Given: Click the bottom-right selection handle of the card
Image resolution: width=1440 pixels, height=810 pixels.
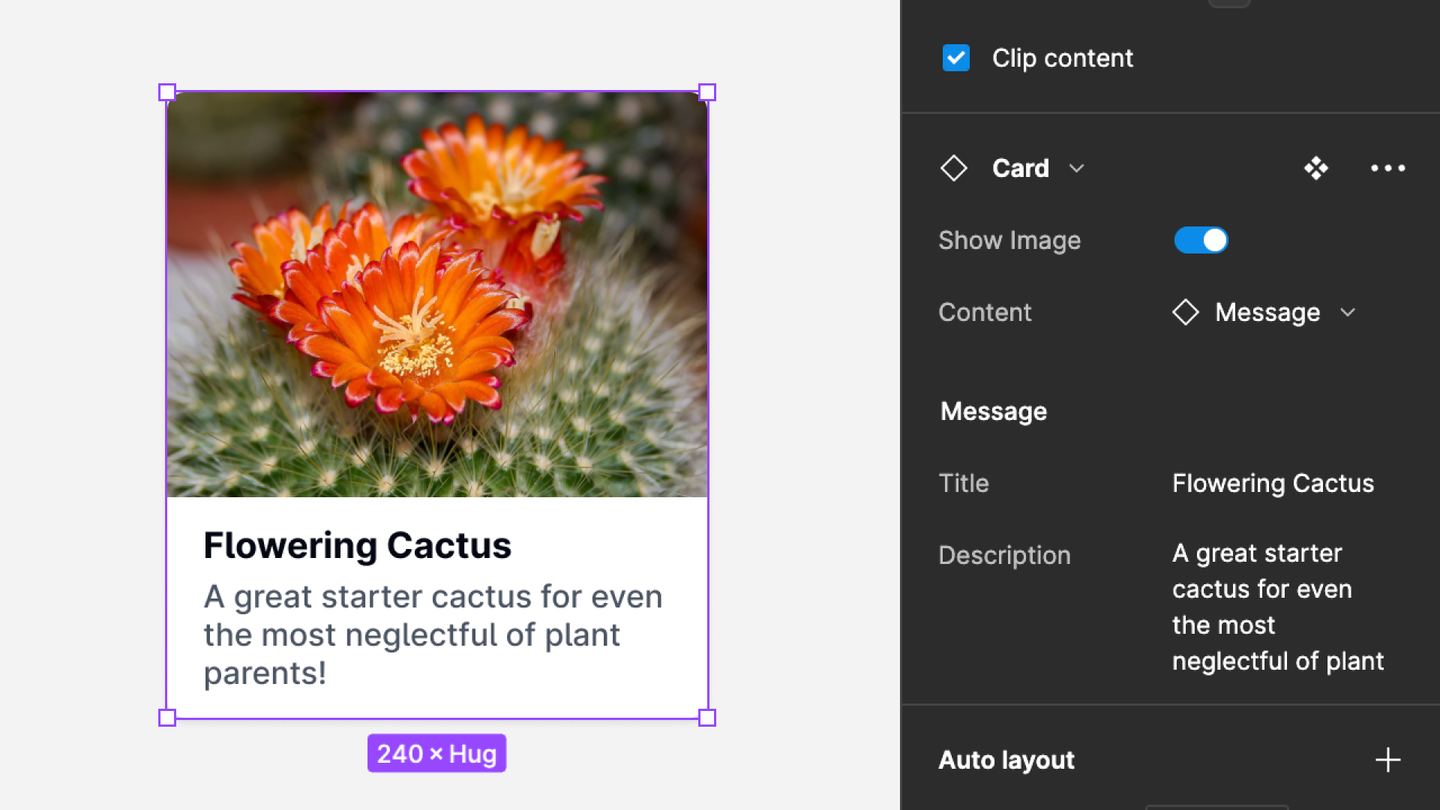Looking at the screenshot, I should (x=707, y=717).
